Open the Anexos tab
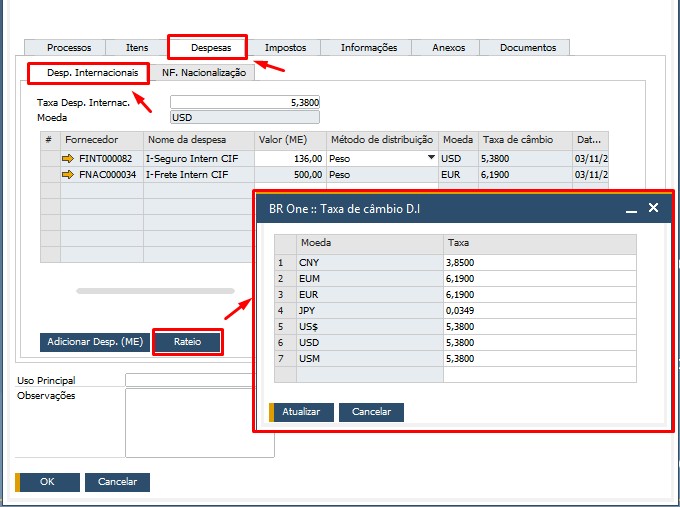The image size is (680, 507). (x=448, y=47)
